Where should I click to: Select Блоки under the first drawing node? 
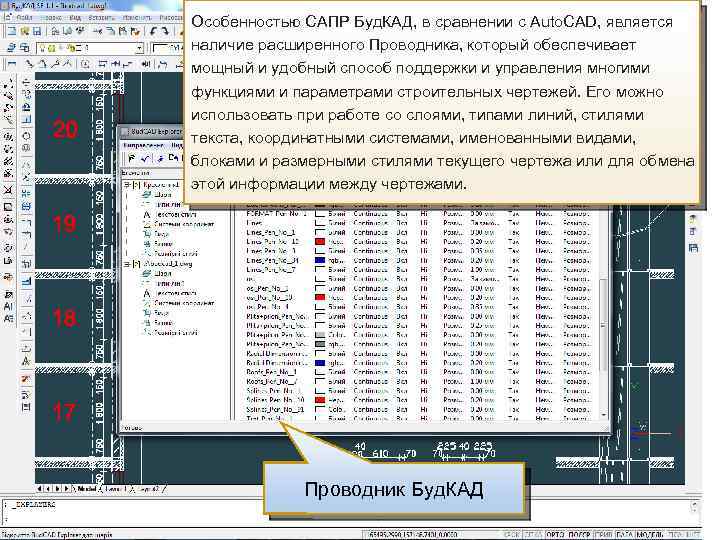[163, 244]
